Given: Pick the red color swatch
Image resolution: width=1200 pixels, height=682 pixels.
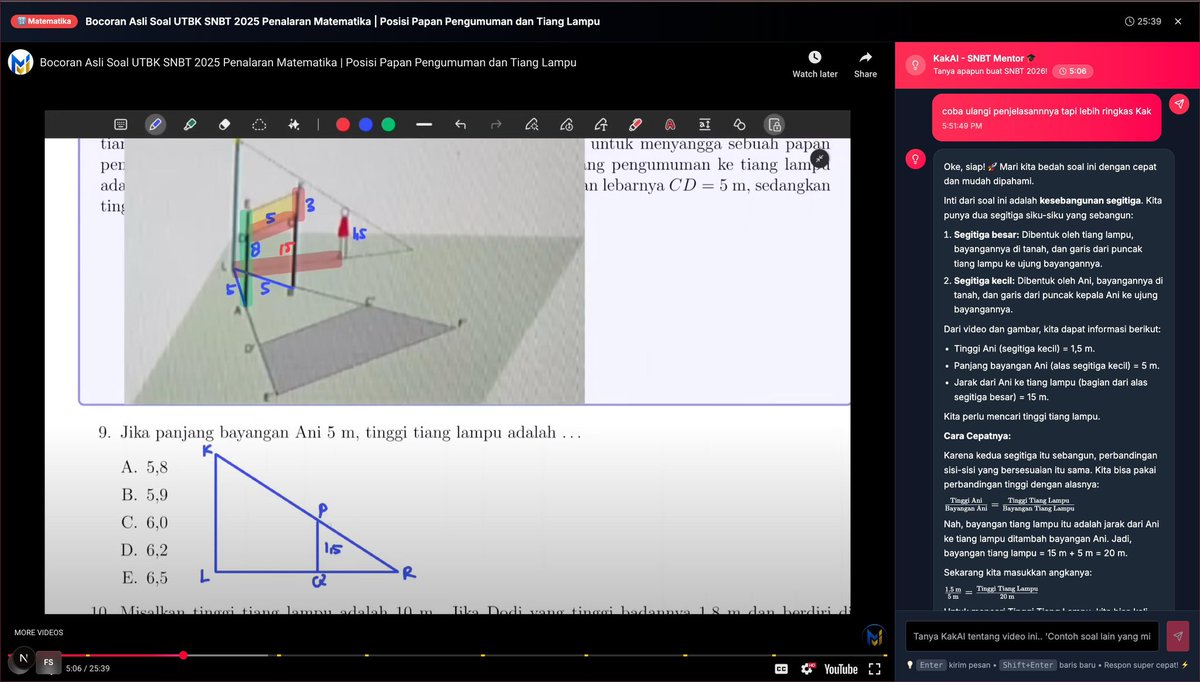Looking at the screenshot, I should [x=343, y=124].
